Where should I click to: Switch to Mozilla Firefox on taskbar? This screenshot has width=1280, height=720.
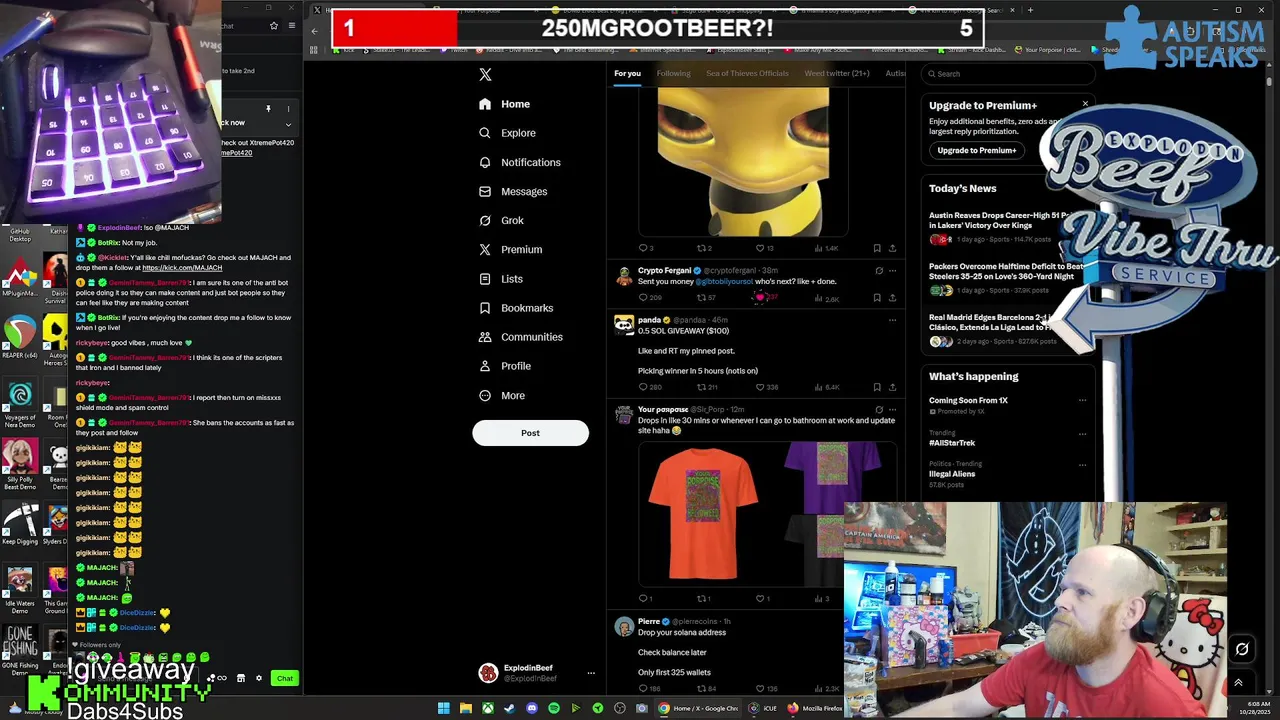pyautogui.click(x=813, y=708)
